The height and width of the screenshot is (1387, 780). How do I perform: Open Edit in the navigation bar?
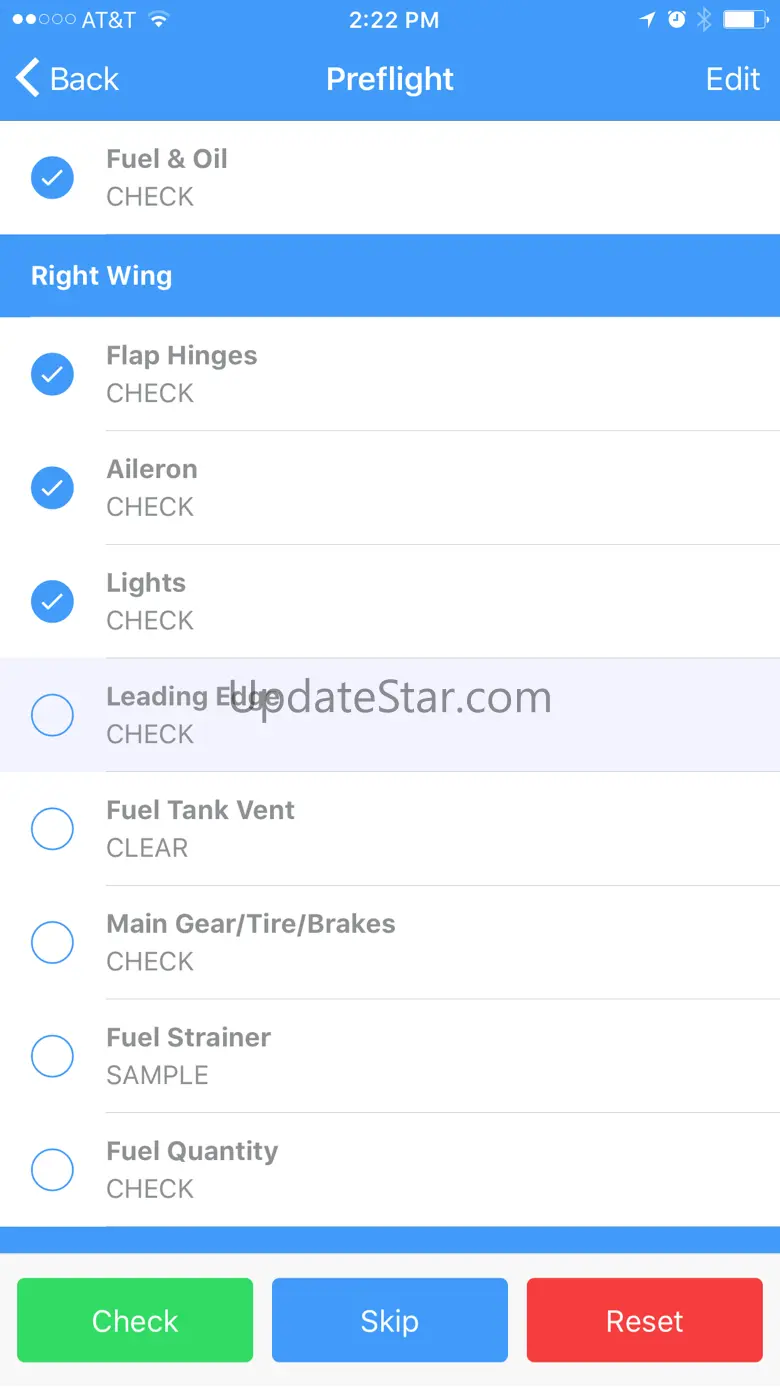pyautogui.click(x=733, y=79)
